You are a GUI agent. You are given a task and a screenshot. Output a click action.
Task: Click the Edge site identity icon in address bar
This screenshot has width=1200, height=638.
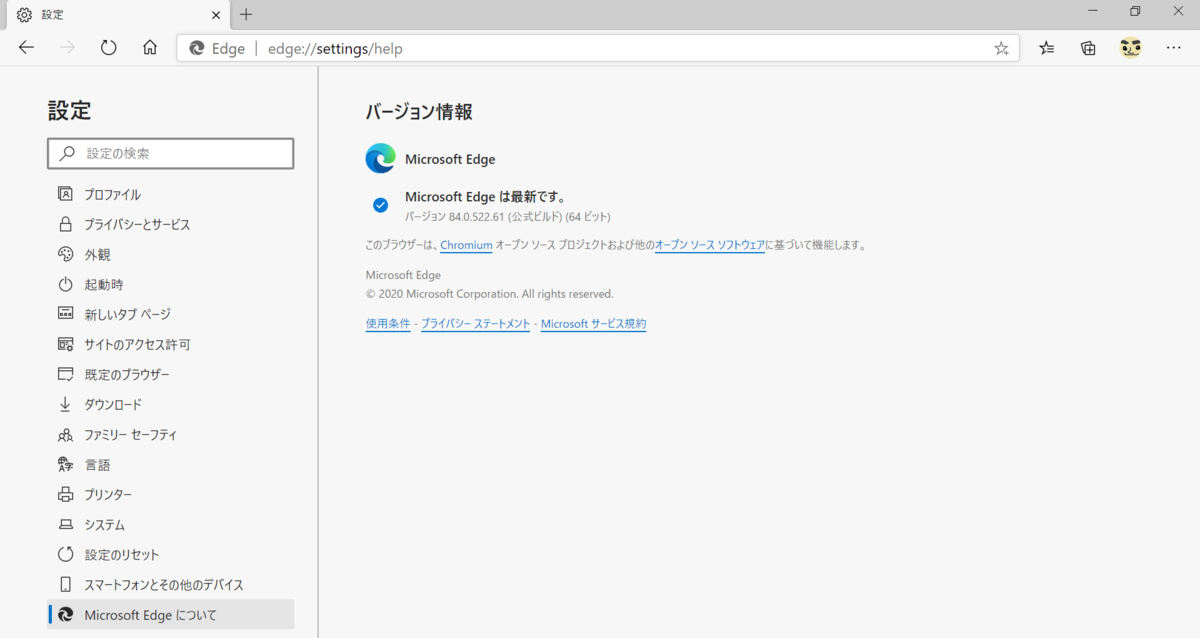[x=197, y=48]
